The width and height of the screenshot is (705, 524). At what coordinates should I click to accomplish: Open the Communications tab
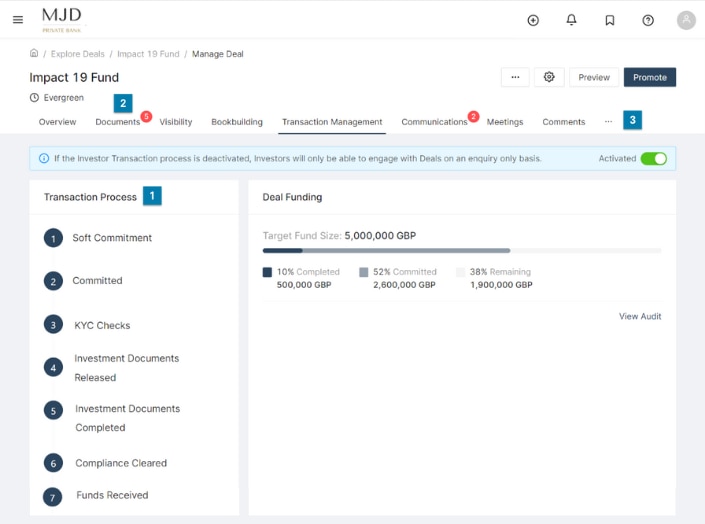click(x=434, y=122)
